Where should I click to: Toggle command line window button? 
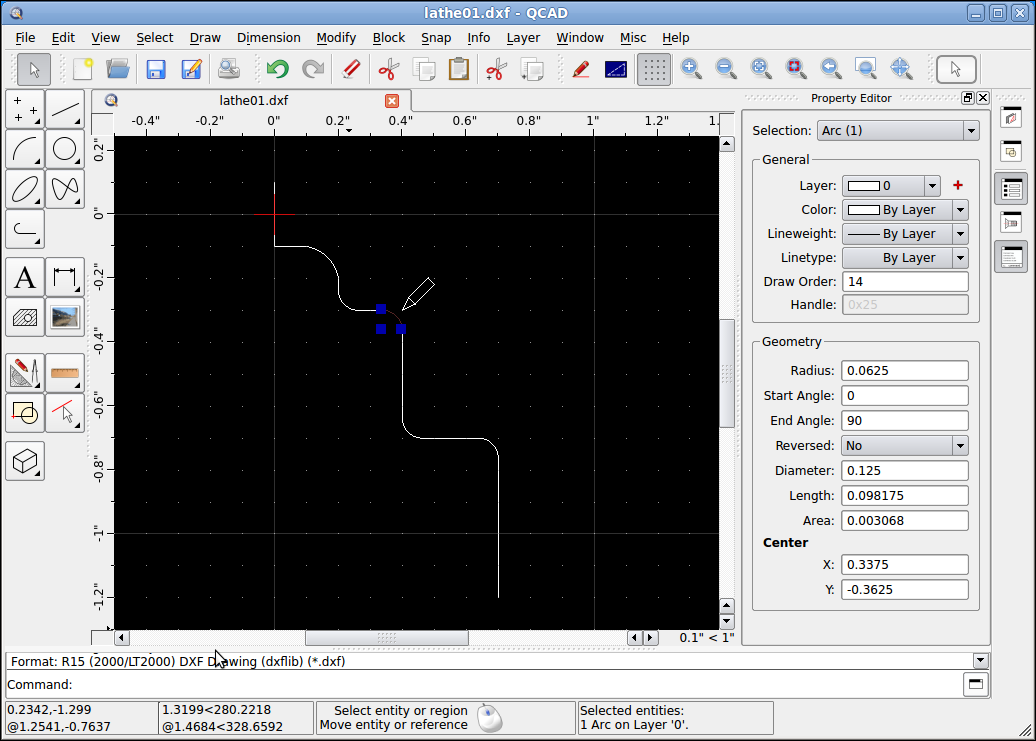975,684
